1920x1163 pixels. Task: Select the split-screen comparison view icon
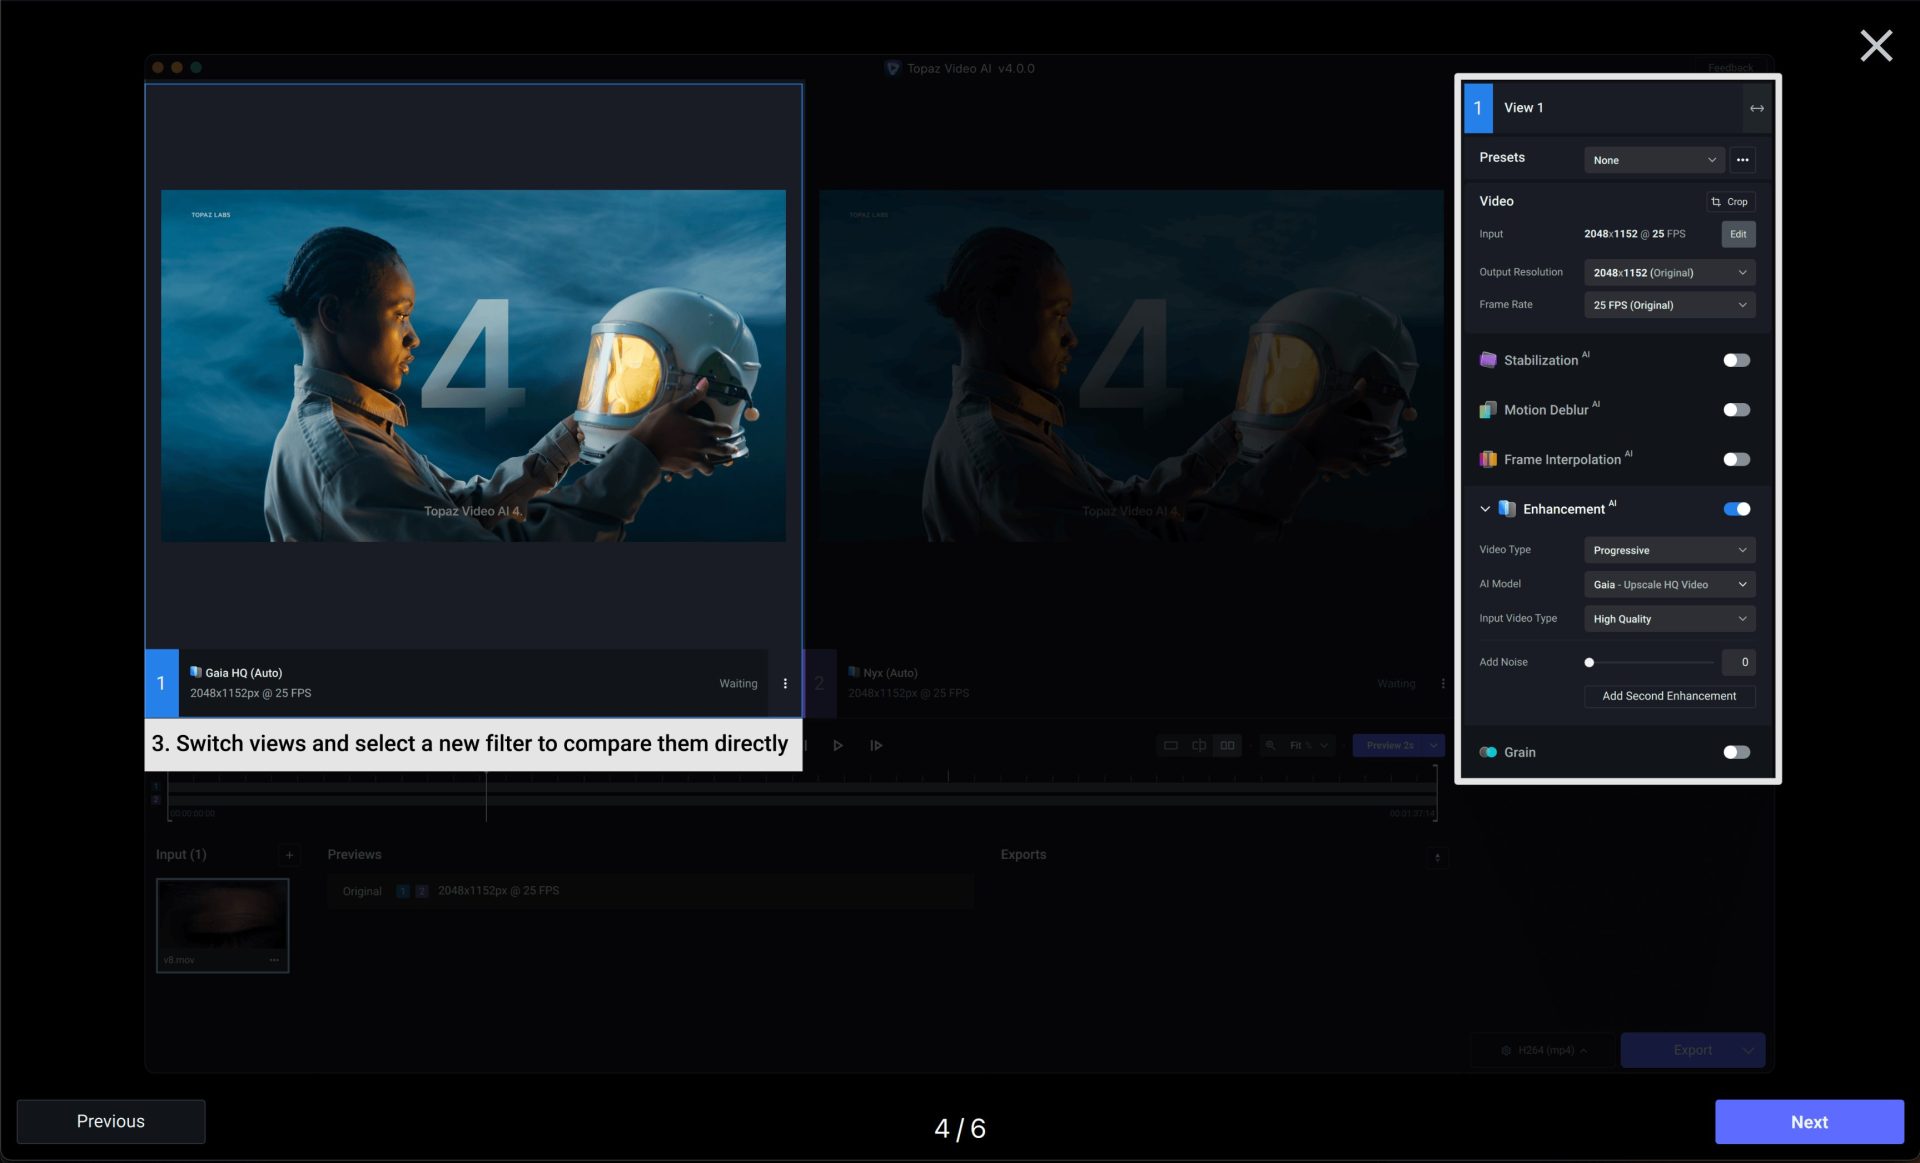[1199, 745]
